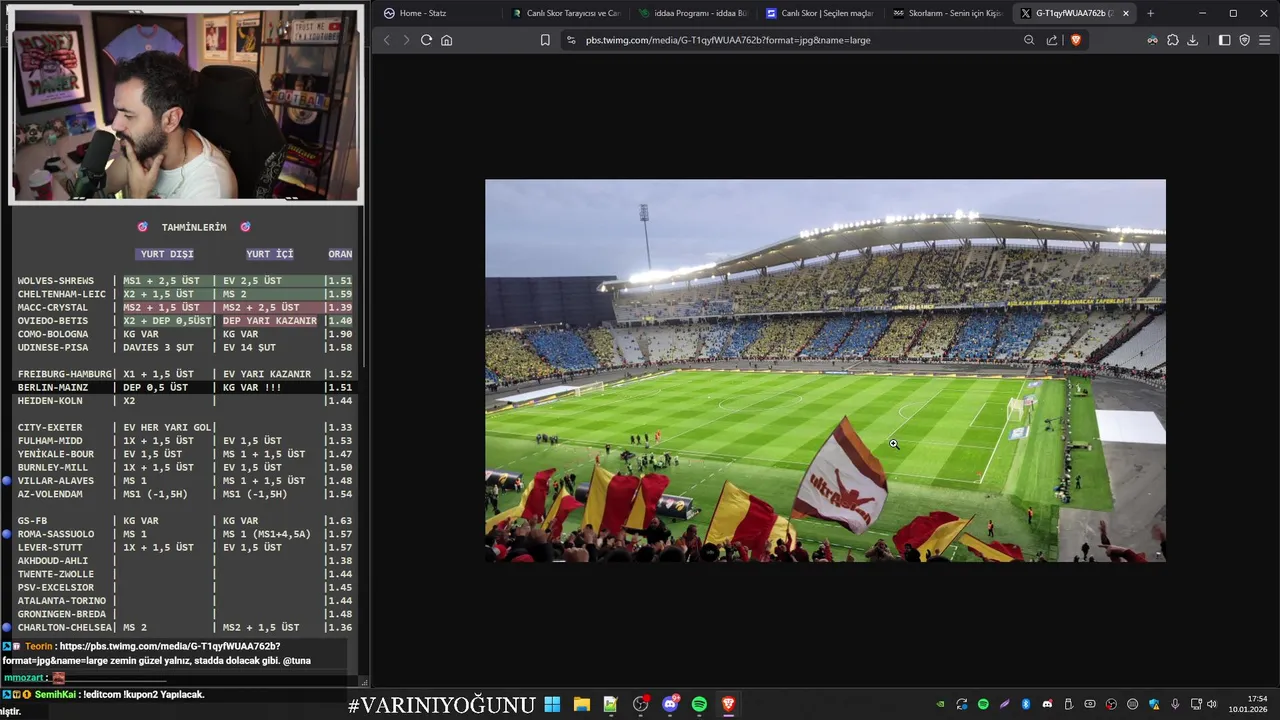The width and height of the screenshot is (1280, 720).
Task: Reload the current page
Action: click(x=426, y=40)
